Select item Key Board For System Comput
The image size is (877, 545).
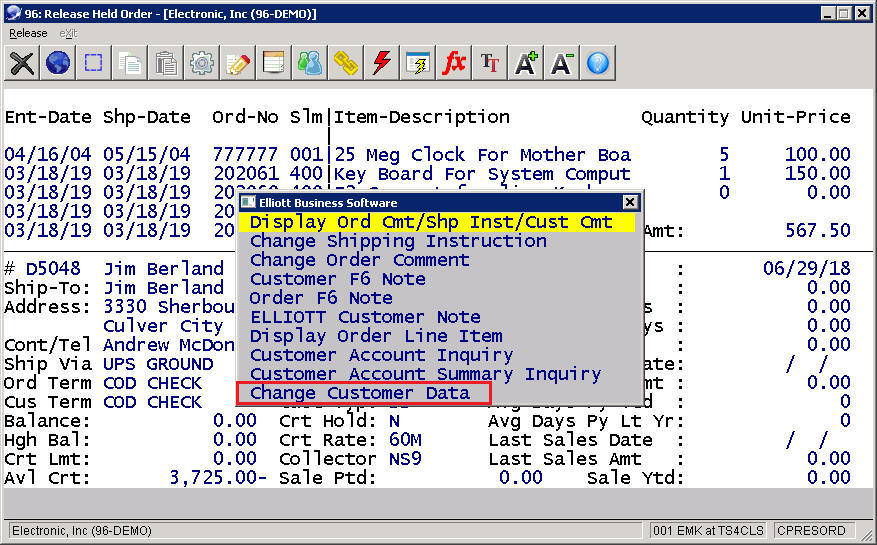(483, 173)
